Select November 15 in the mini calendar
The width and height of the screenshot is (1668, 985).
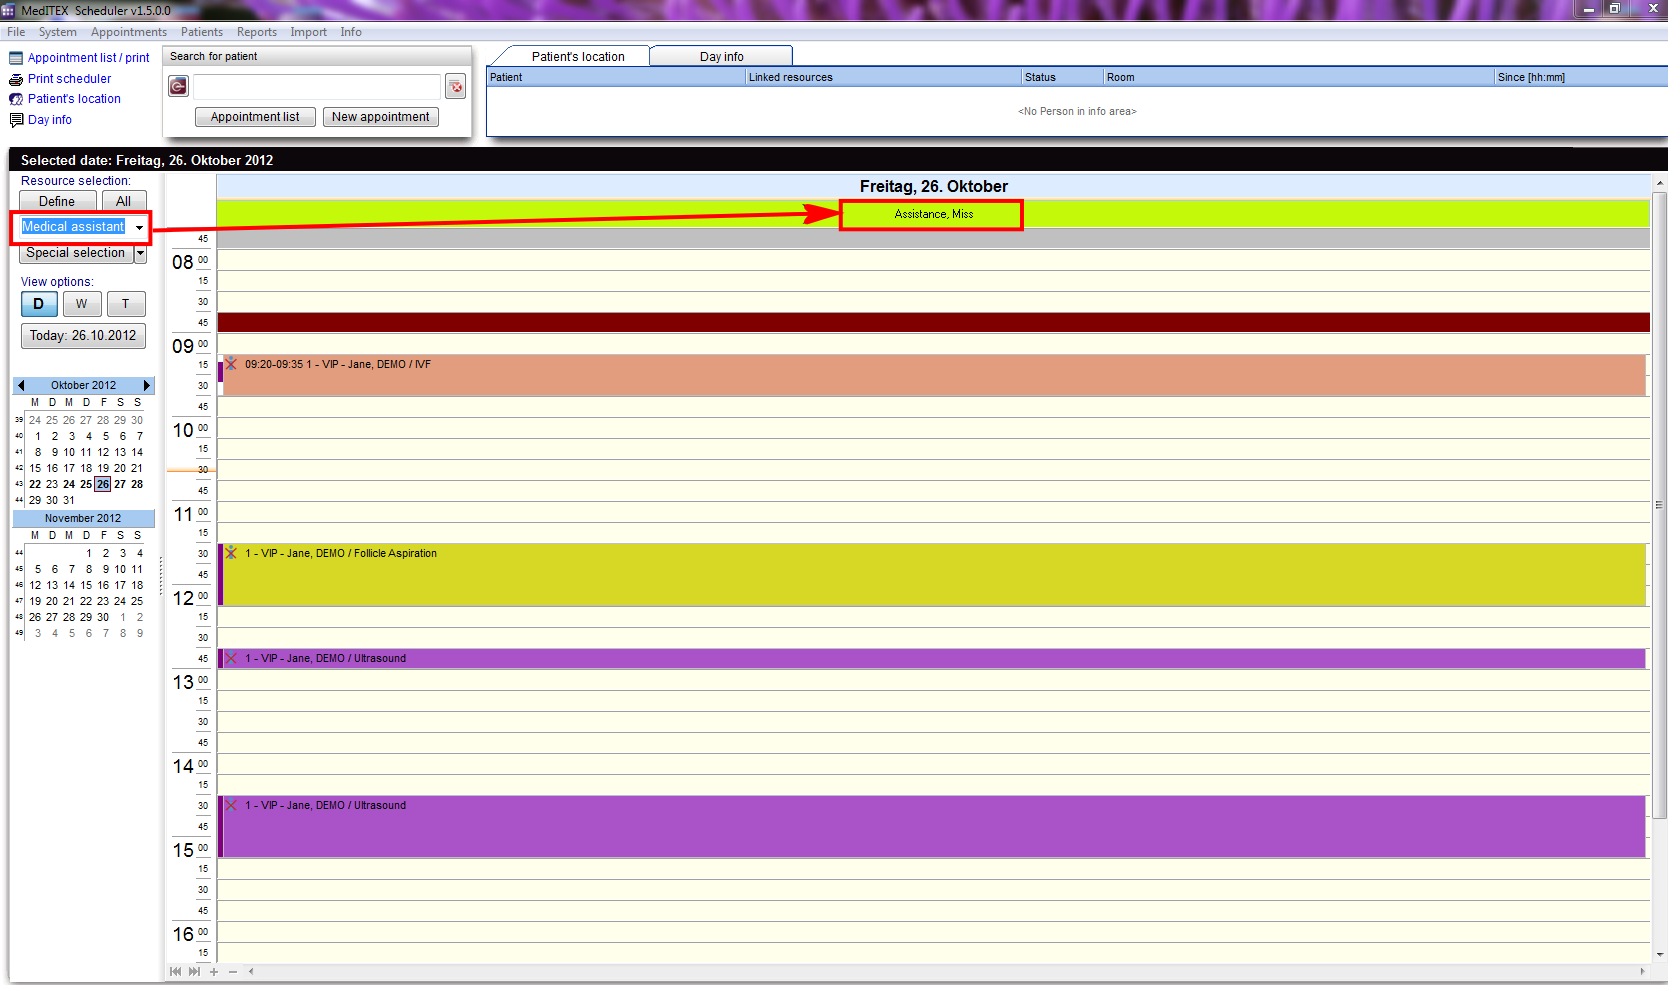(x=86, y=585)
